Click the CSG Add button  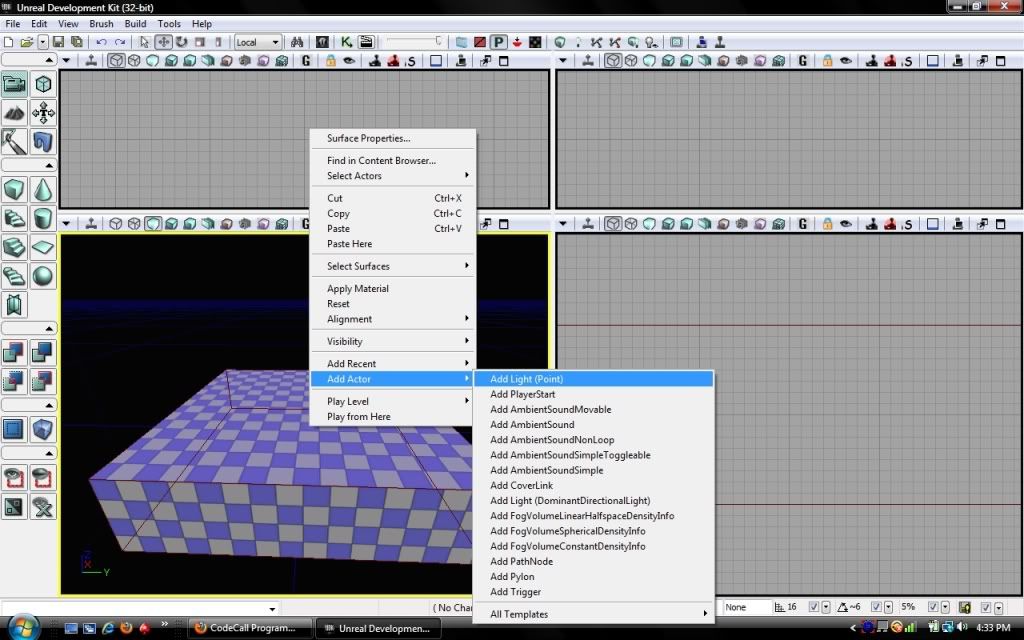14,353
